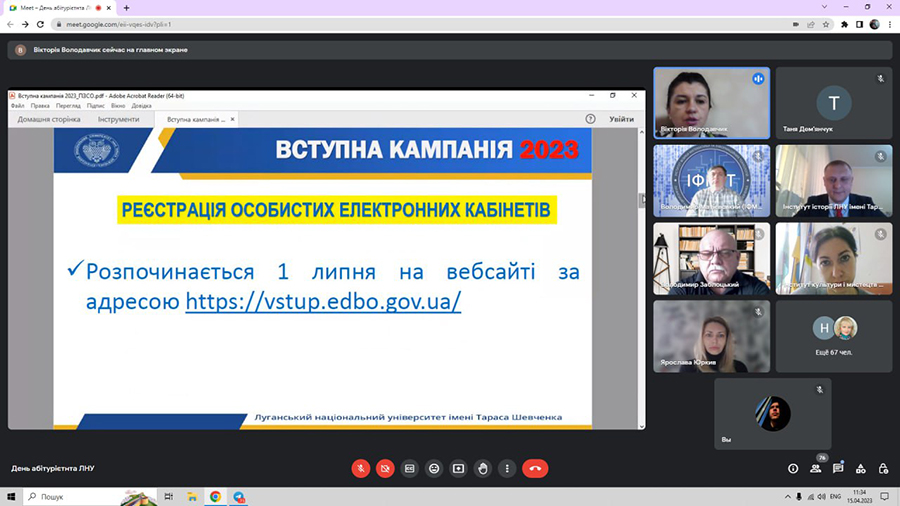
Task: Click ENG language indicator
Action: point(835,497)
